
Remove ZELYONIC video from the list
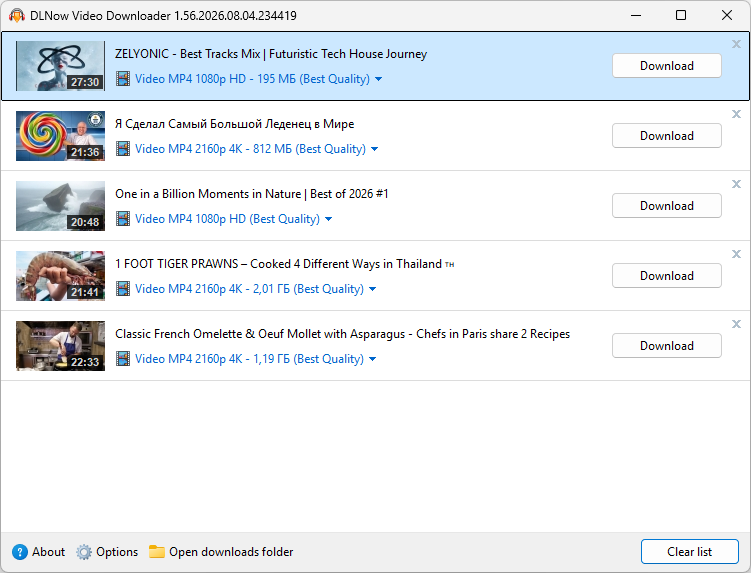coord(736,44)
